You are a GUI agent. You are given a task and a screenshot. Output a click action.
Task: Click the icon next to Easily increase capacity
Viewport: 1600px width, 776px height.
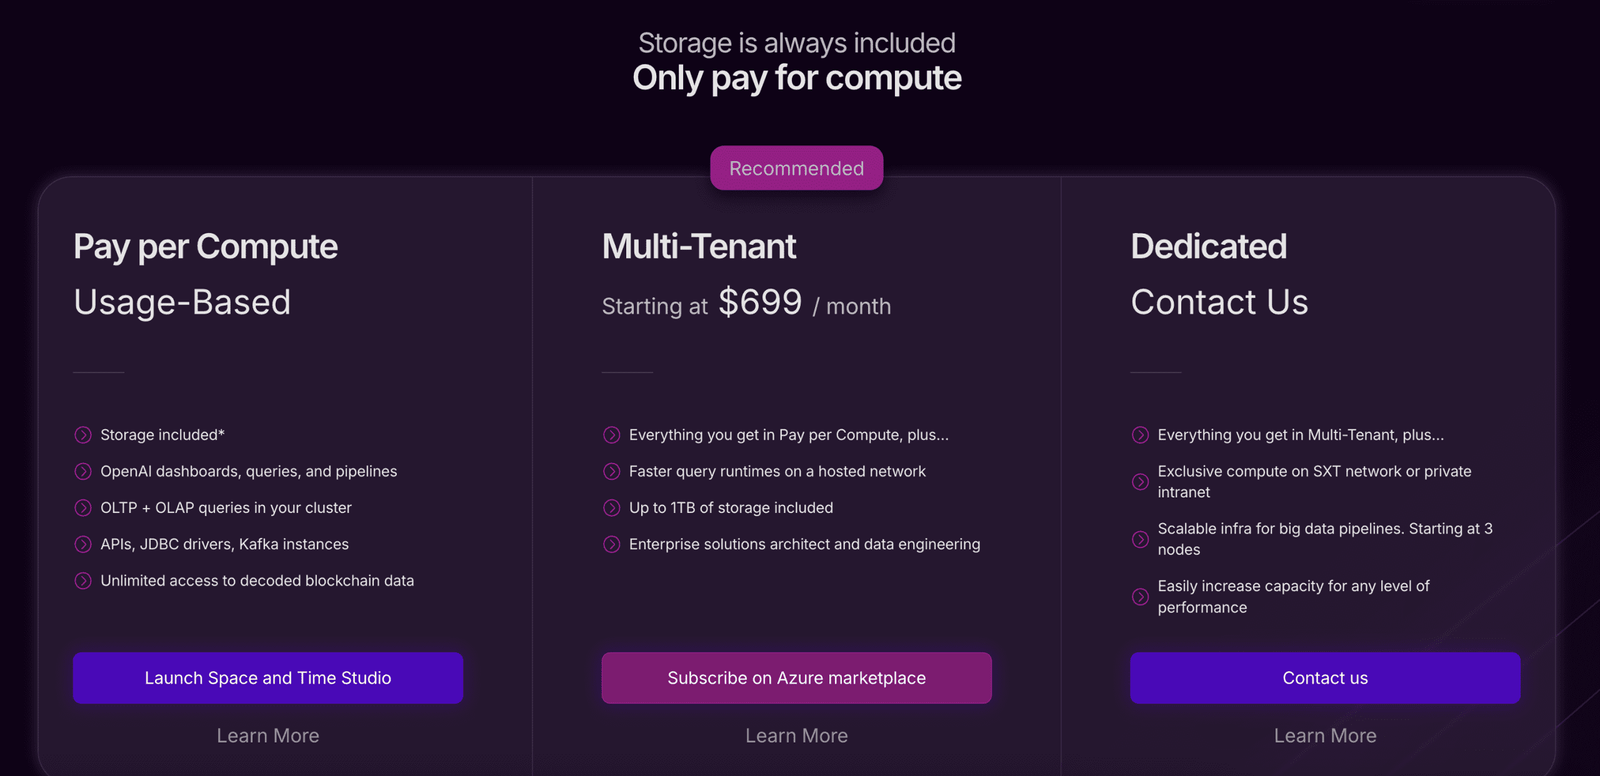1140,597
